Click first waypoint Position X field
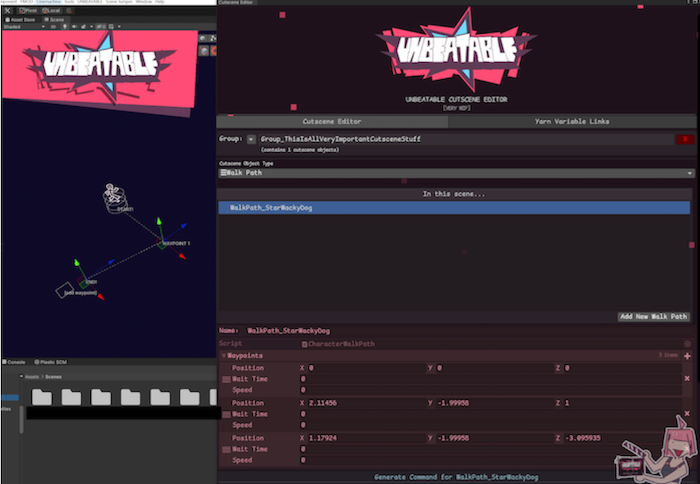Image resolution: width=700 pixels, height=484 pixels. 366,368
